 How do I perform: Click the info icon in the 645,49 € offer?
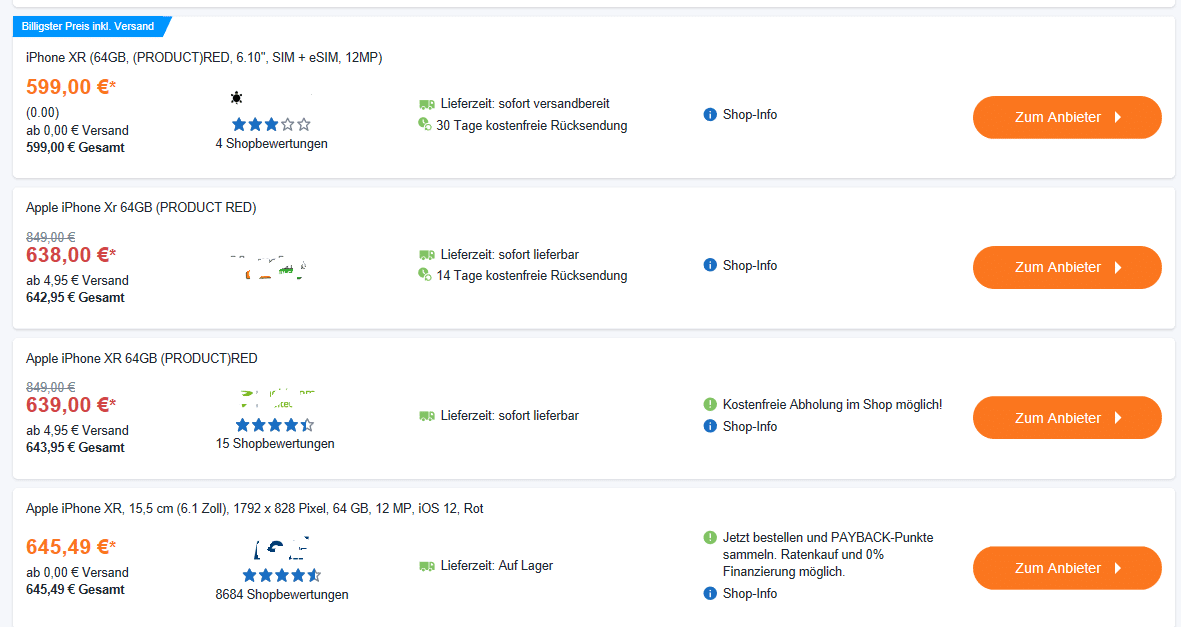tap(710, 594)
